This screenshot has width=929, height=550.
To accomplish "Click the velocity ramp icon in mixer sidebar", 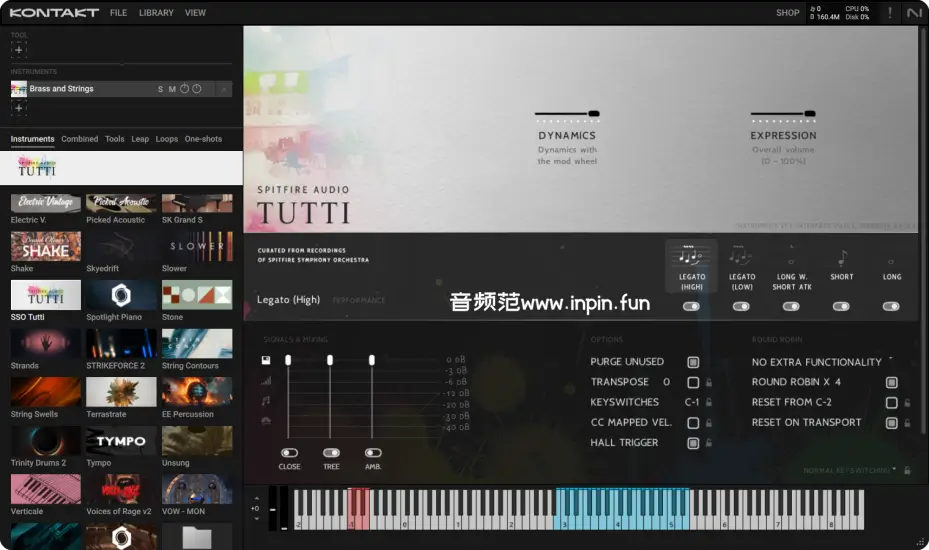I will (x=266, y=380).
